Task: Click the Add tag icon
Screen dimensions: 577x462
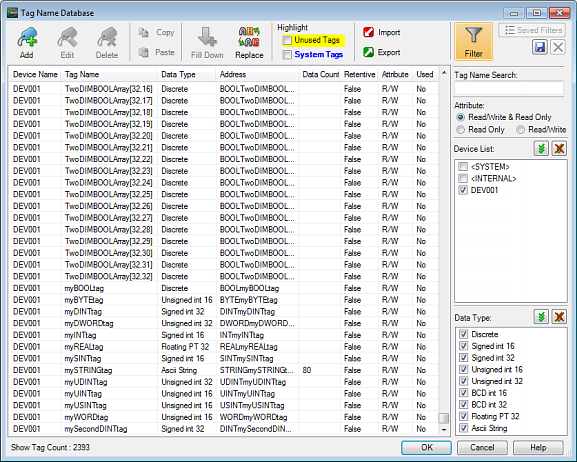Action: [26, 38]
